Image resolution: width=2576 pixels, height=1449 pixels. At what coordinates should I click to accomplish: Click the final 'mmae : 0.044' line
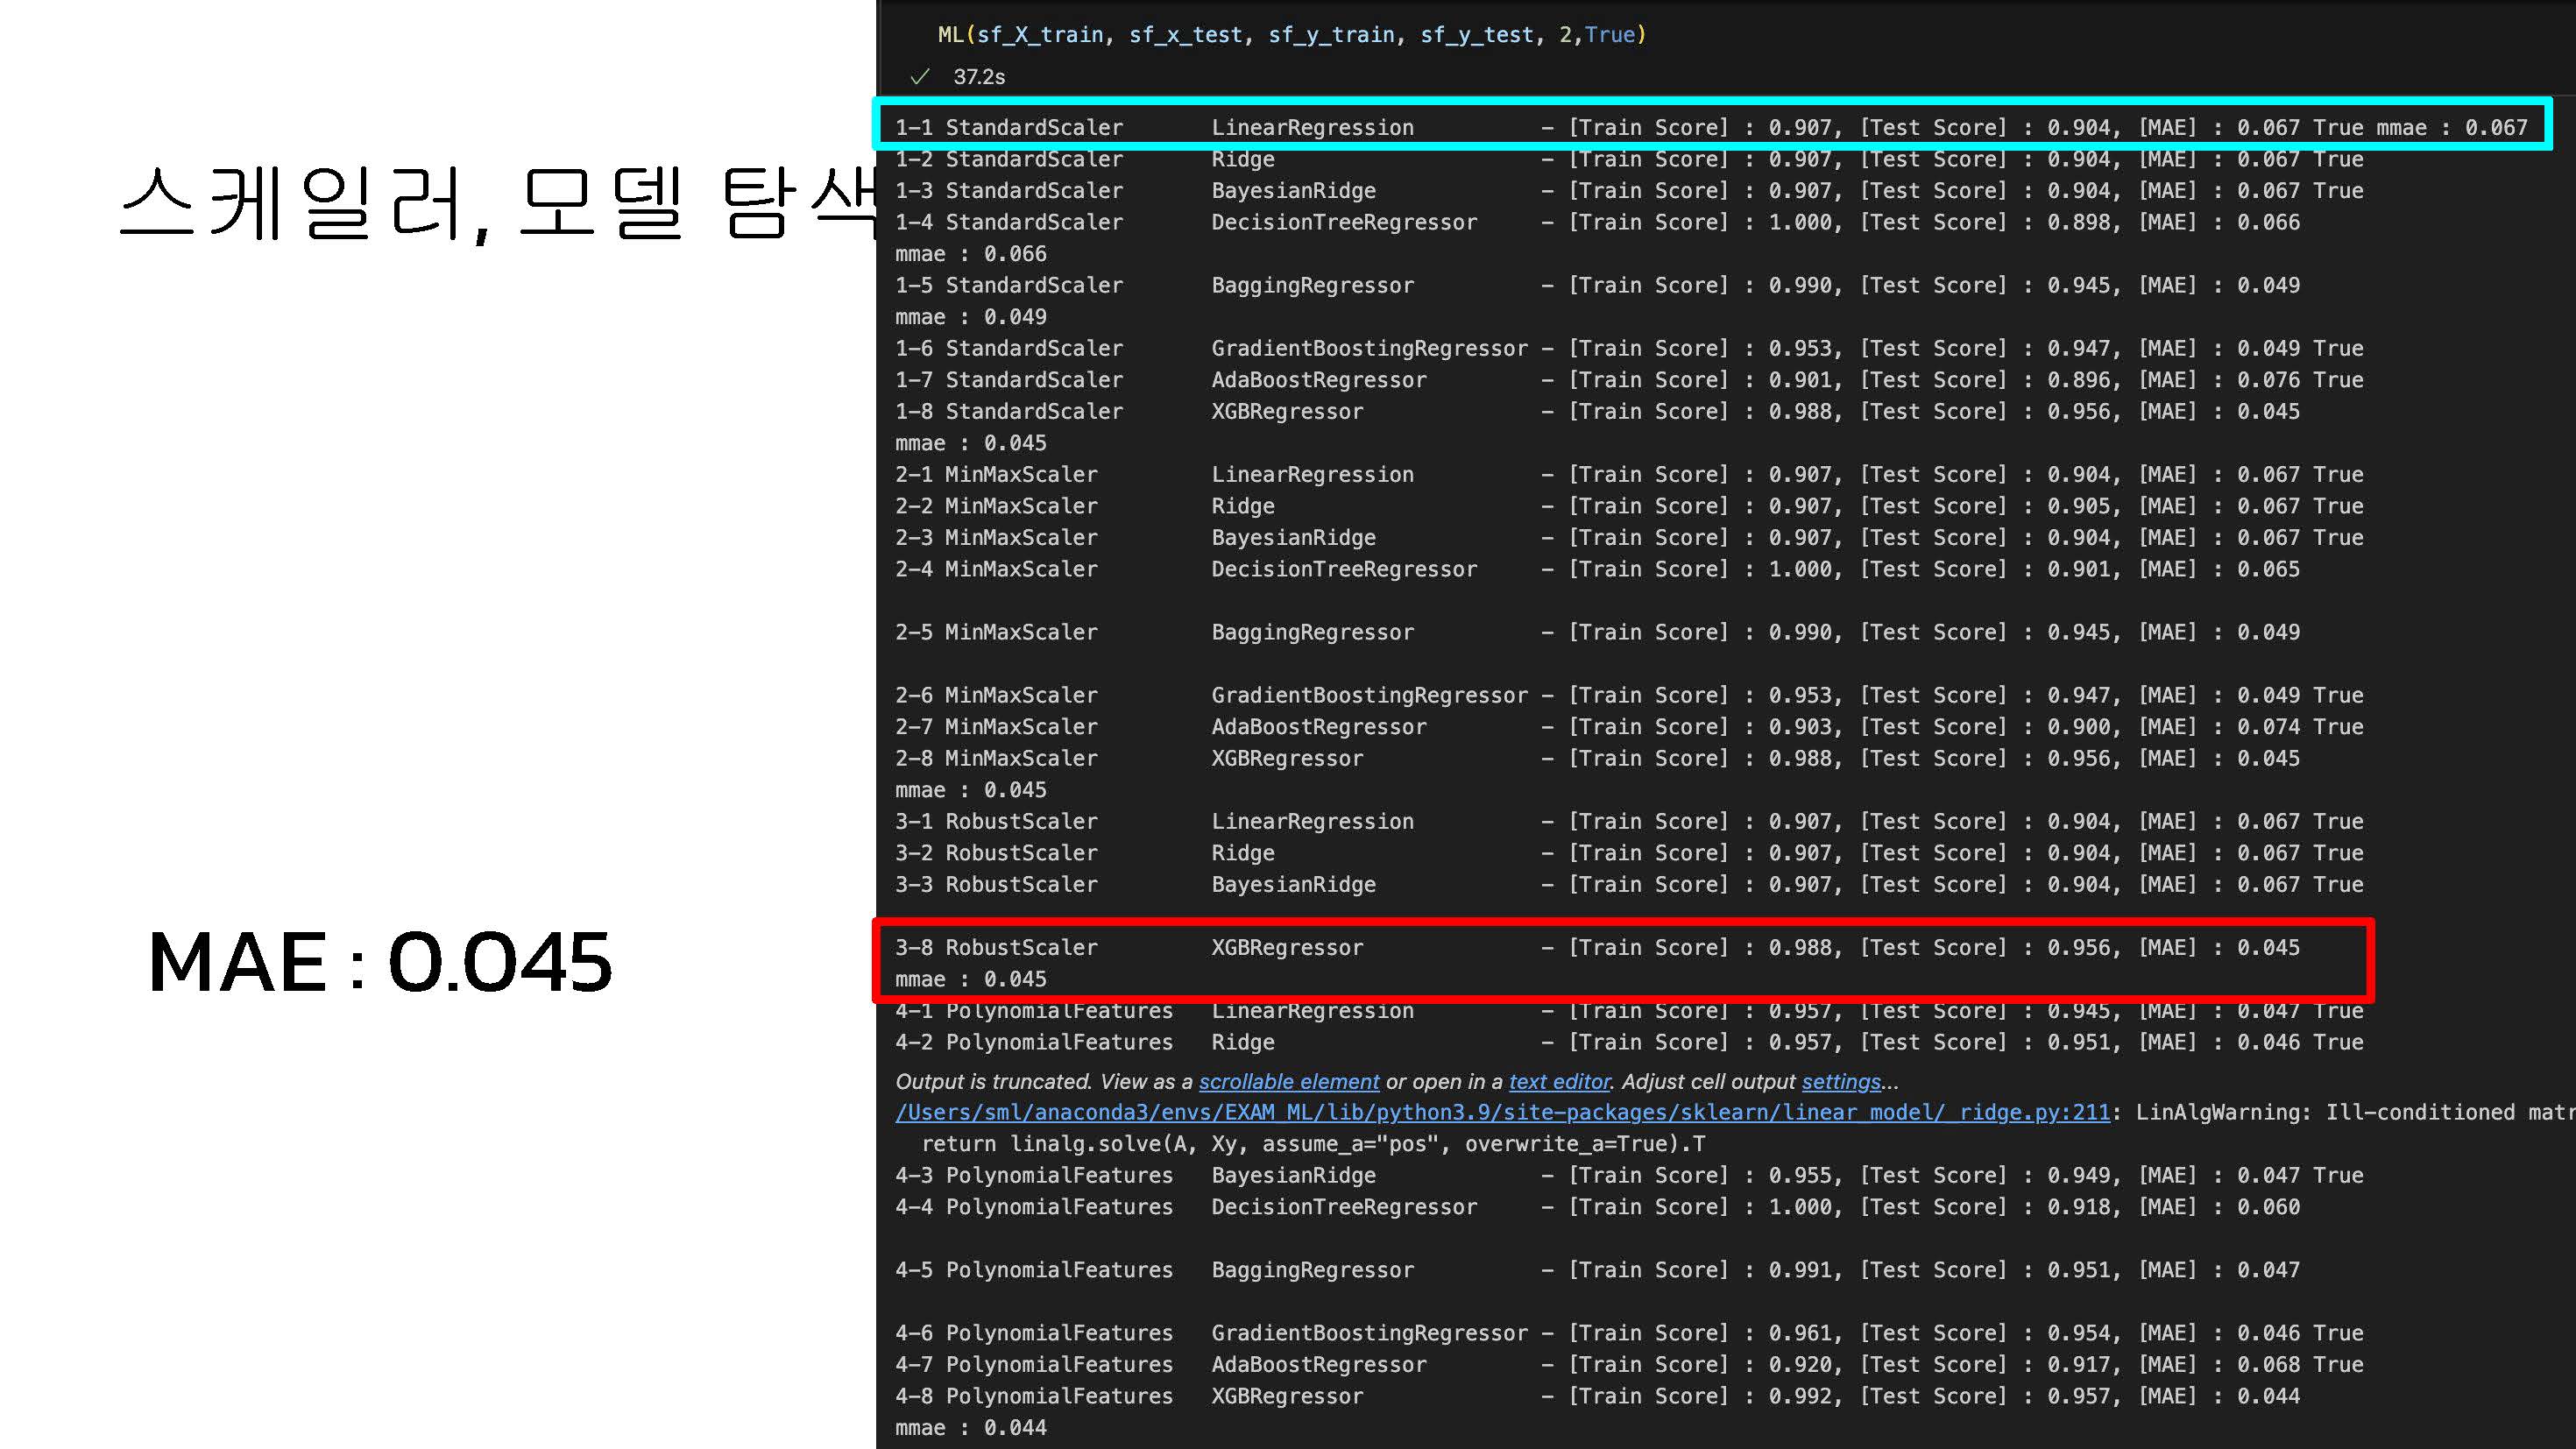pos(970,1428)
